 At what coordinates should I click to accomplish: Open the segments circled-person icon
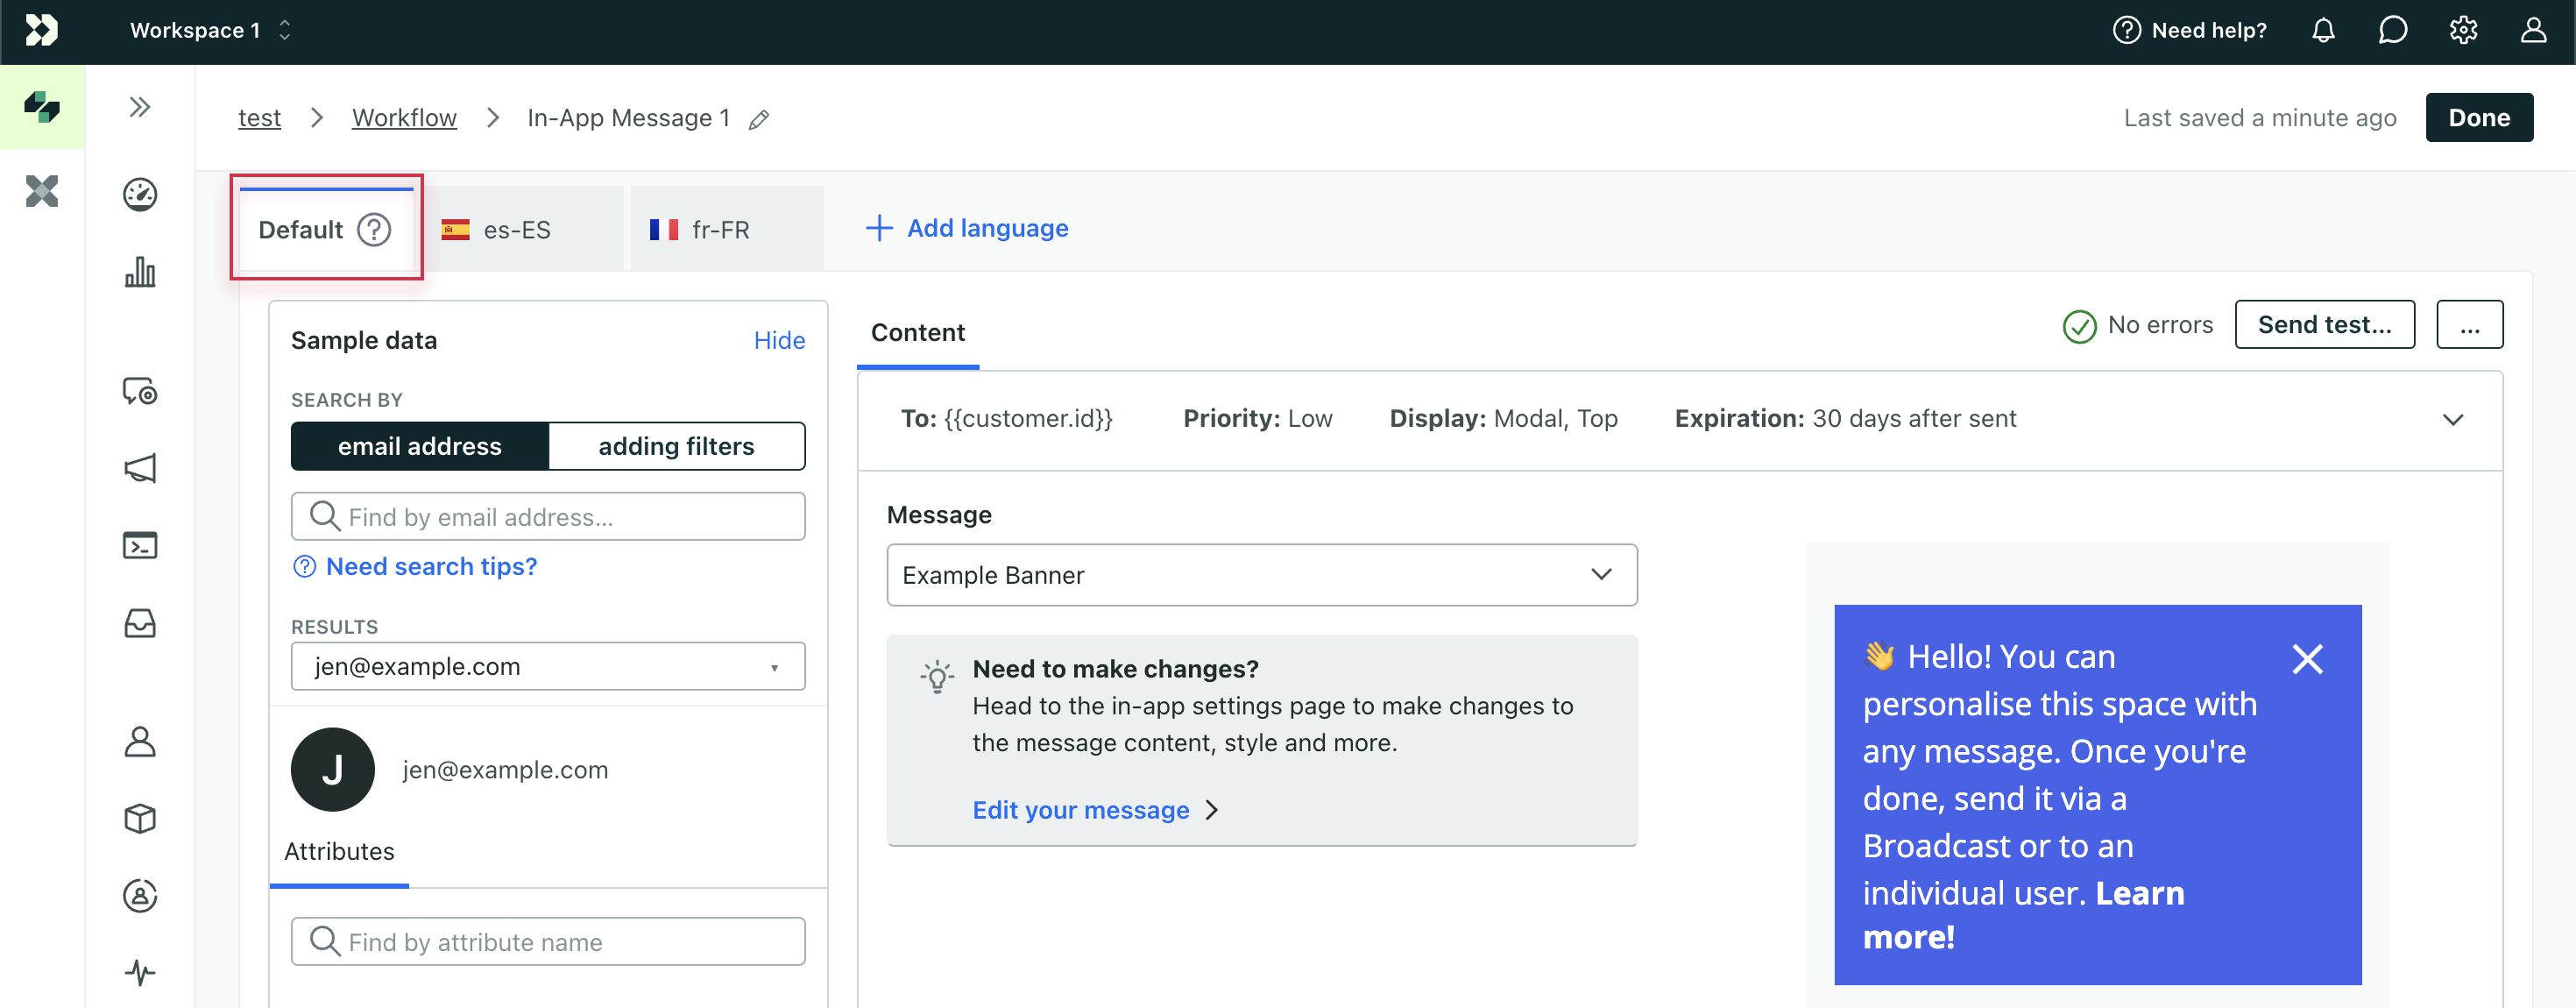pos(140,895)
